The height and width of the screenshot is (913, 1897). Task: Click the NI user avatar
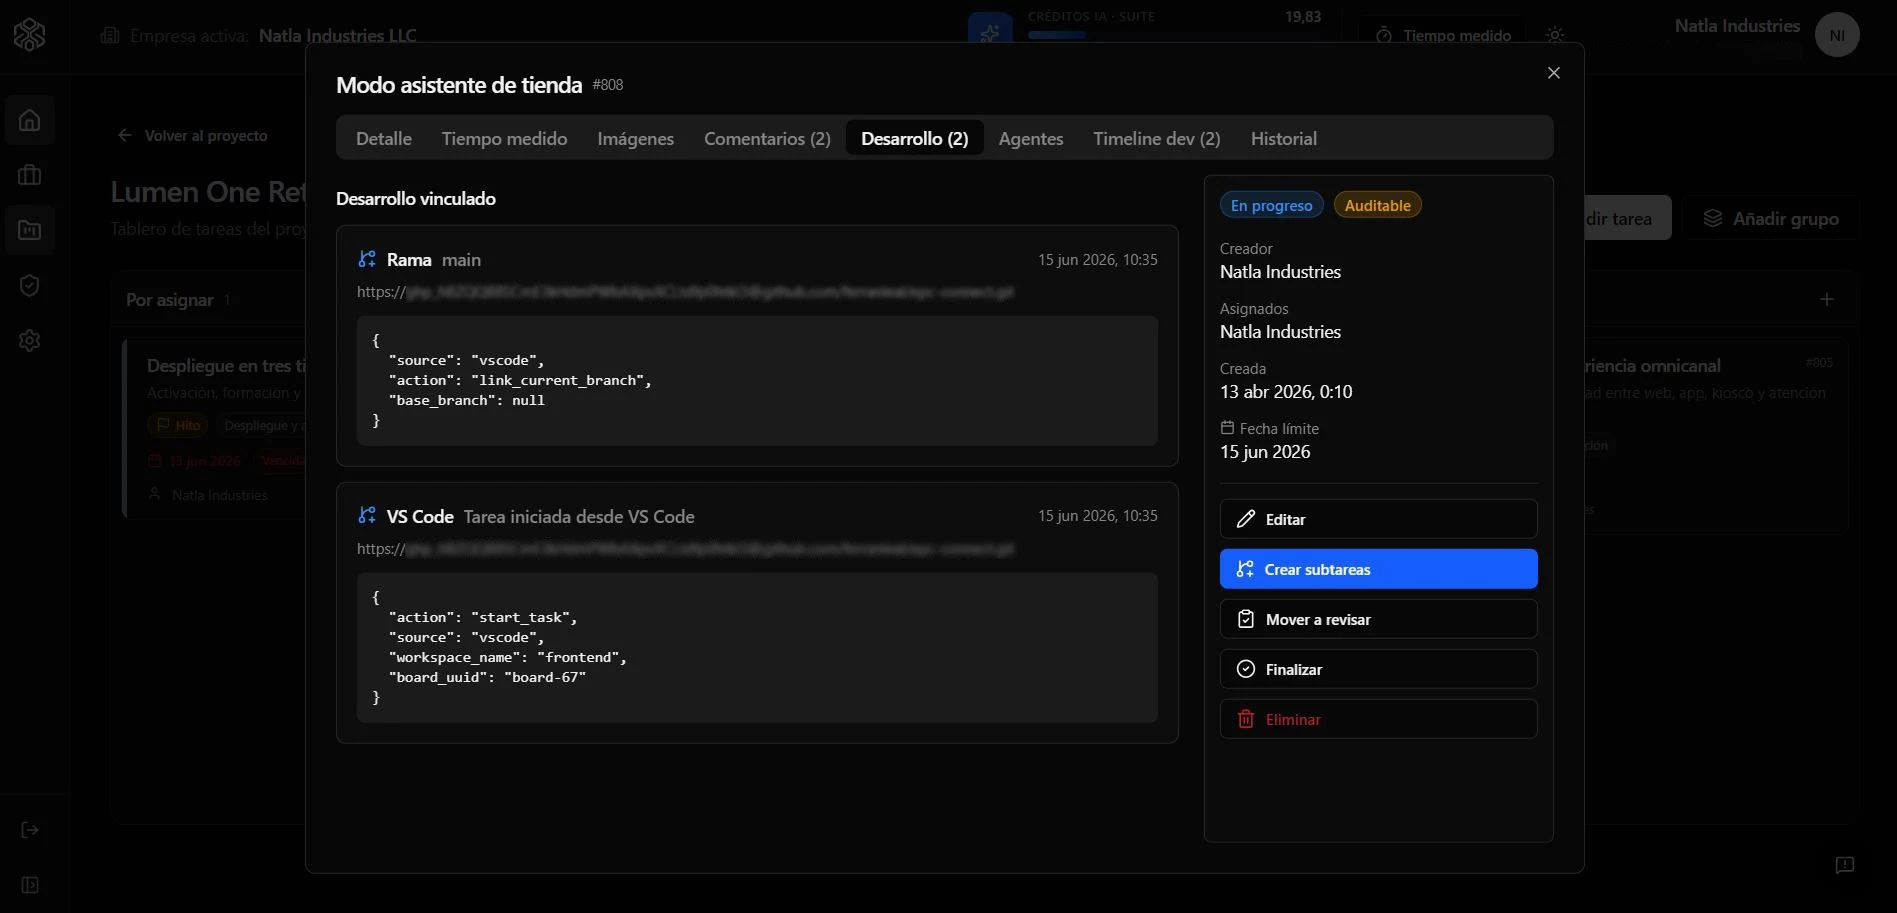pyautogui.click(x=1837, y=35)
